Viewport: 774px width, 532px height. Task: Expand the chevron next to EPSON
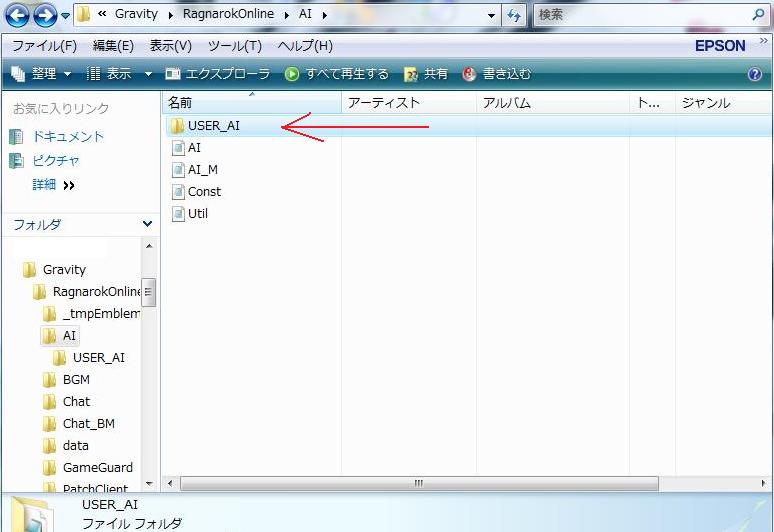[x=763, y=40]
